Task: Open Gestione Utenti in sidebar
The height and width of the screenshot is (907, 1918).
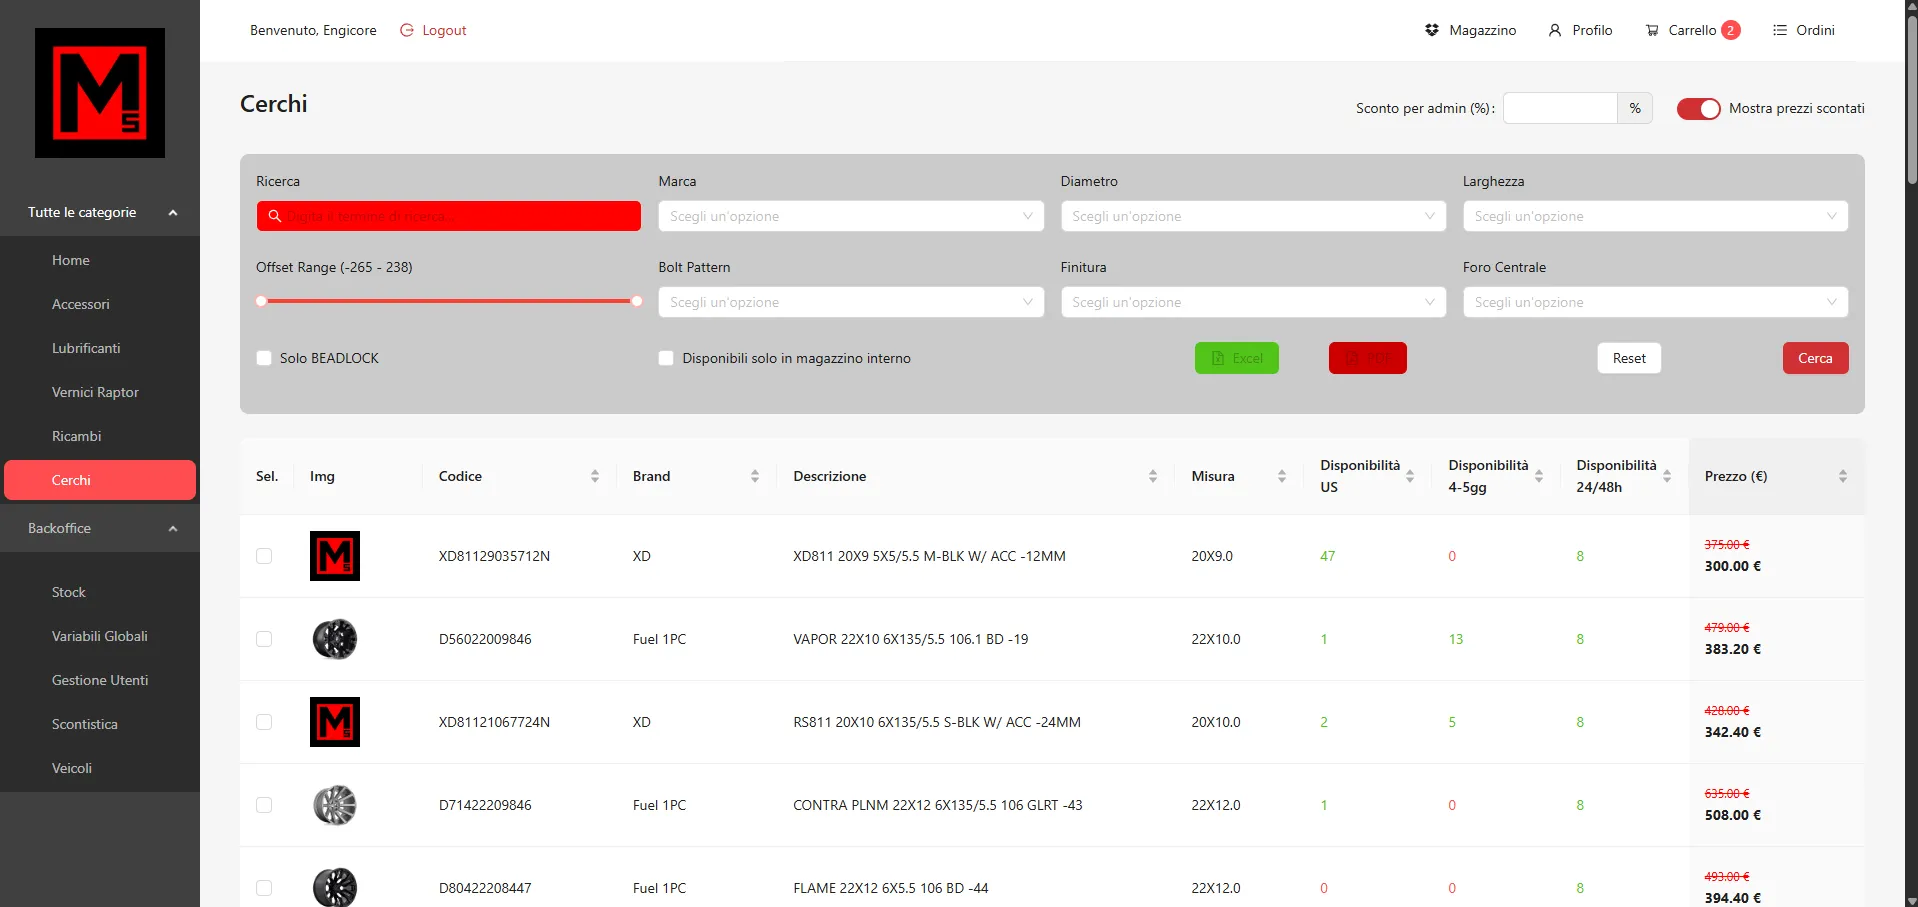Action: coord(100,680)
